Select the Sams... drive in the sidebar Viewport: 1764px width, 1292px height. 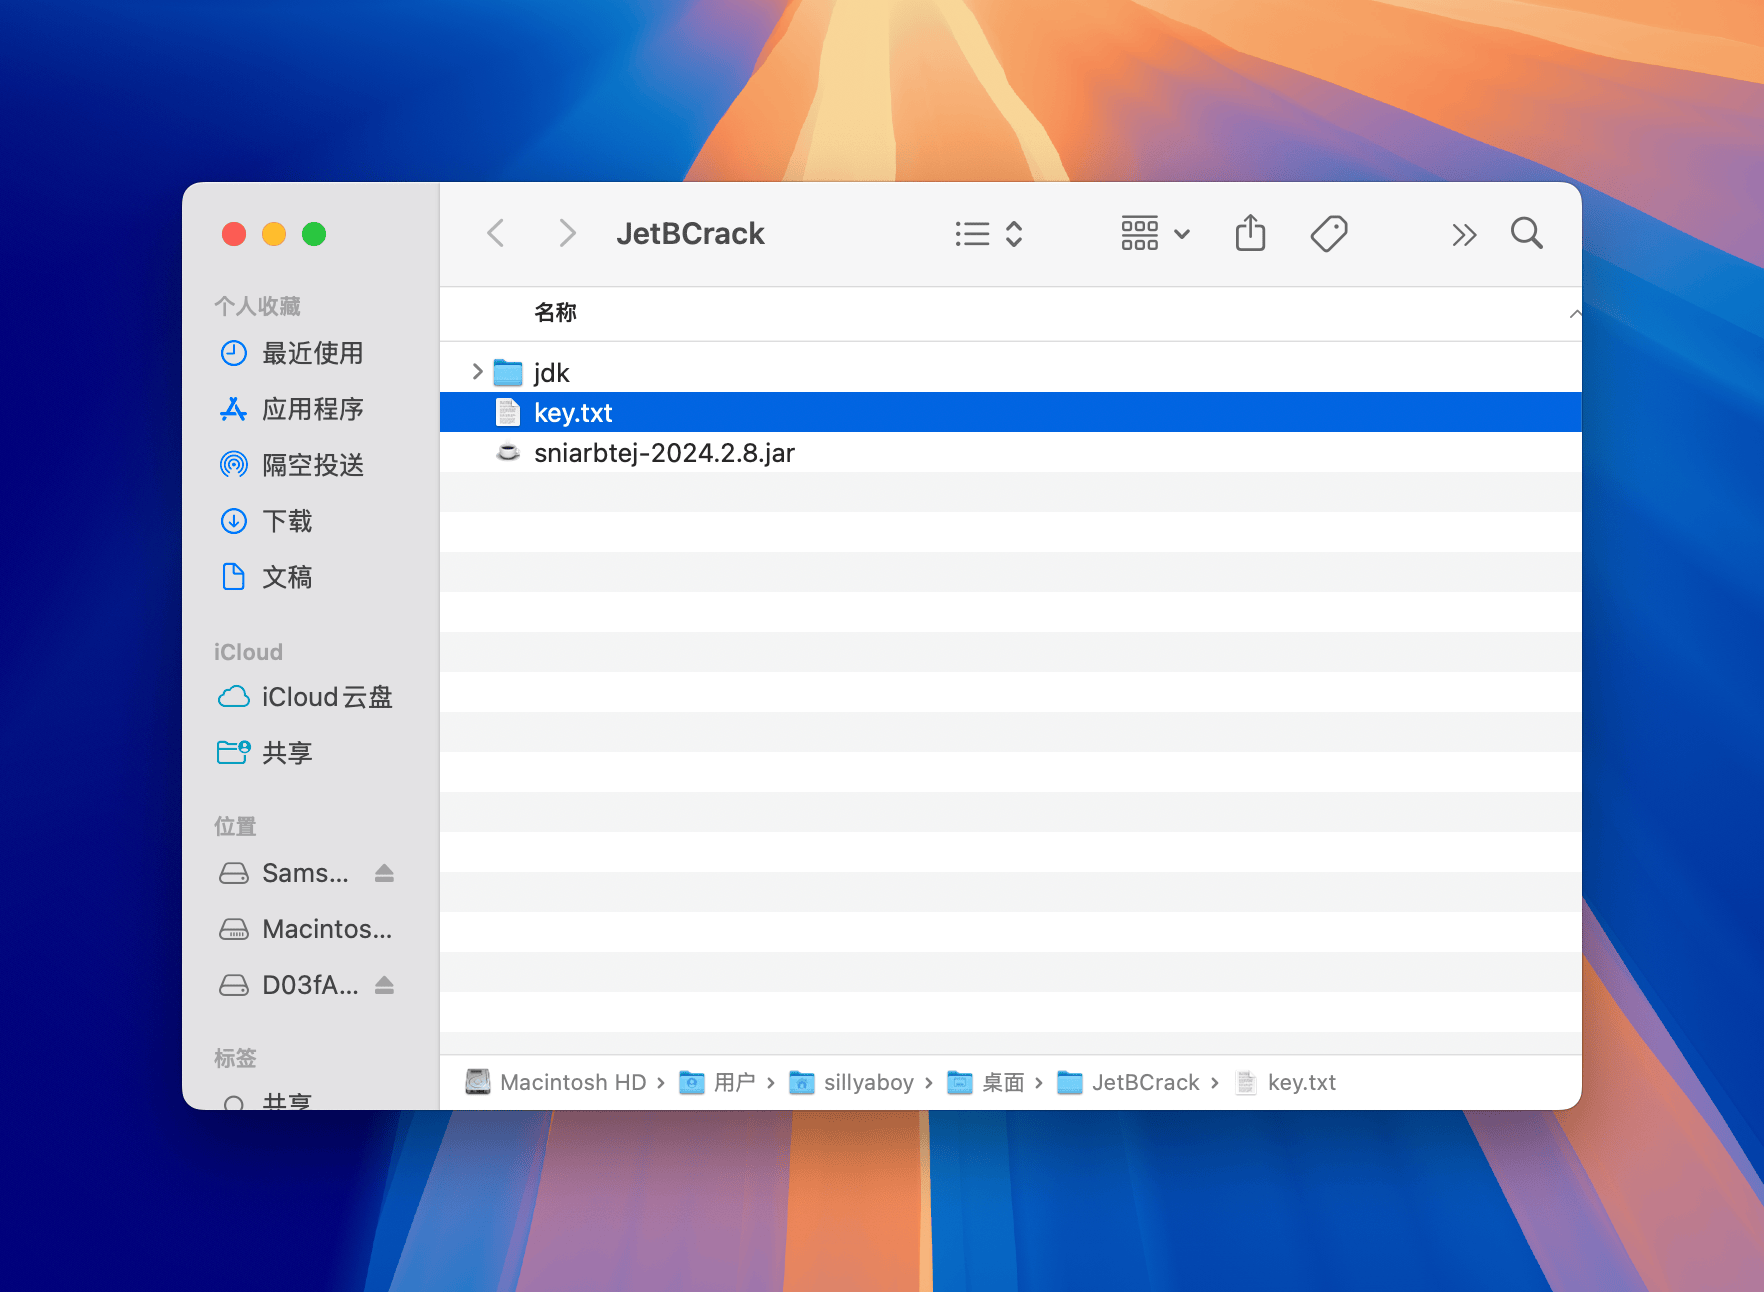284,873
